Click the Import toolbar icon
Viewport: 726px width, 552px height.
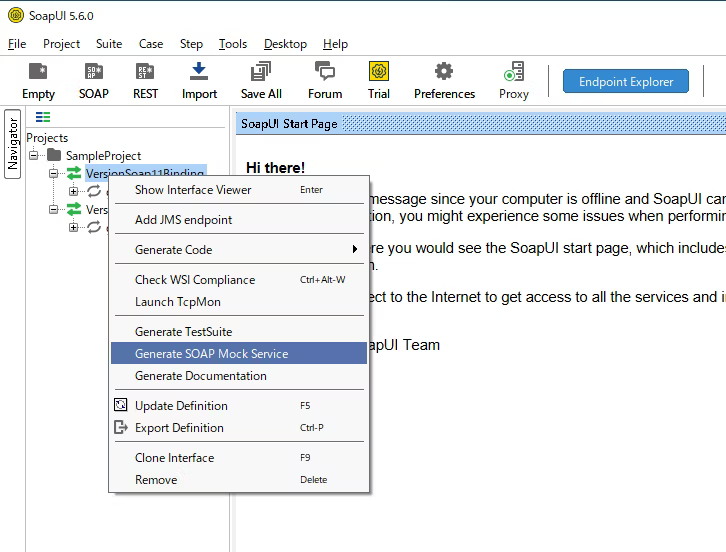coord(199,80)
